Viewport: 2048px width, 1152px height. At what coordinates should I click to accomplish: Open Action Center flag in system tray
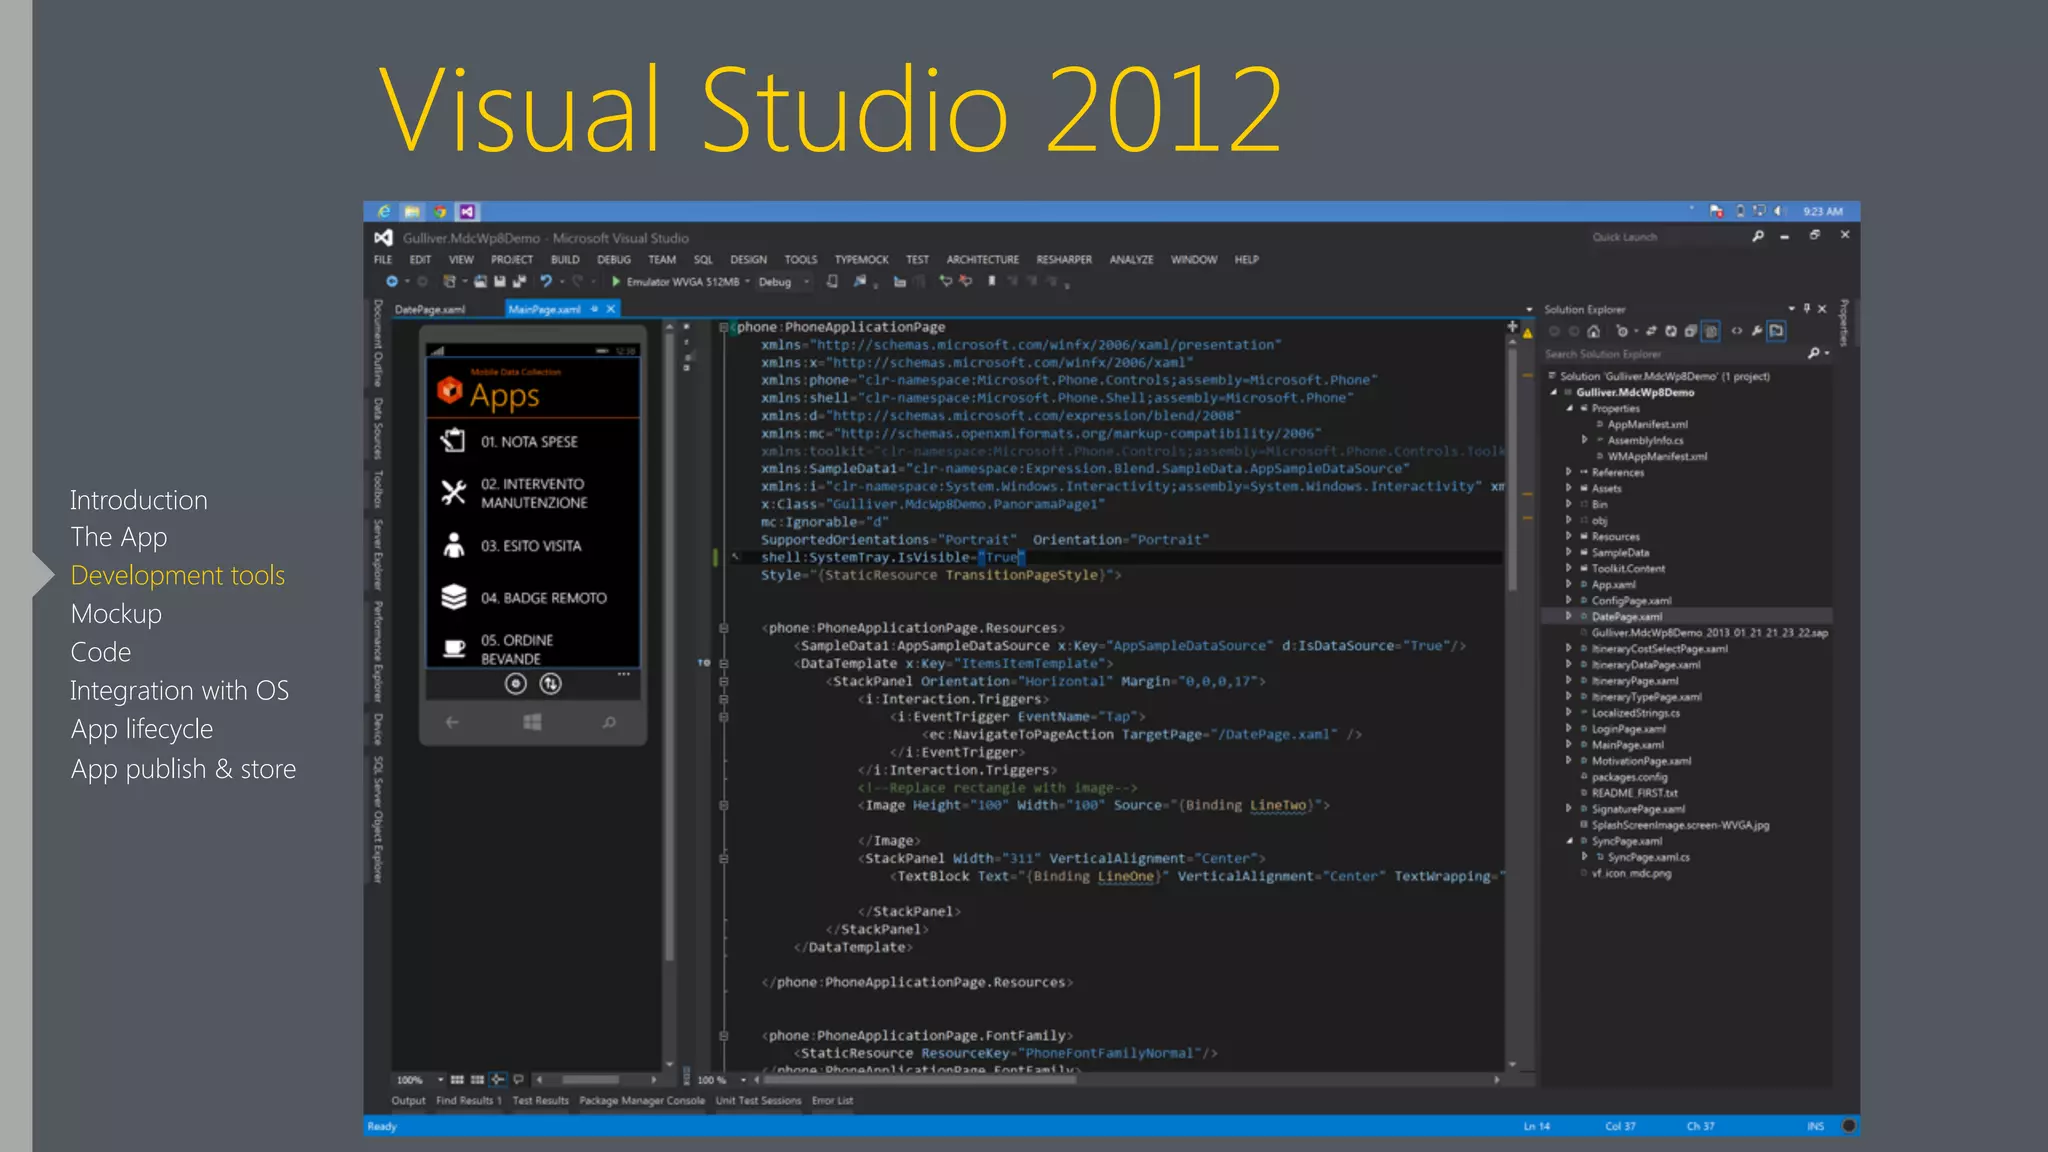[1717, 211]
